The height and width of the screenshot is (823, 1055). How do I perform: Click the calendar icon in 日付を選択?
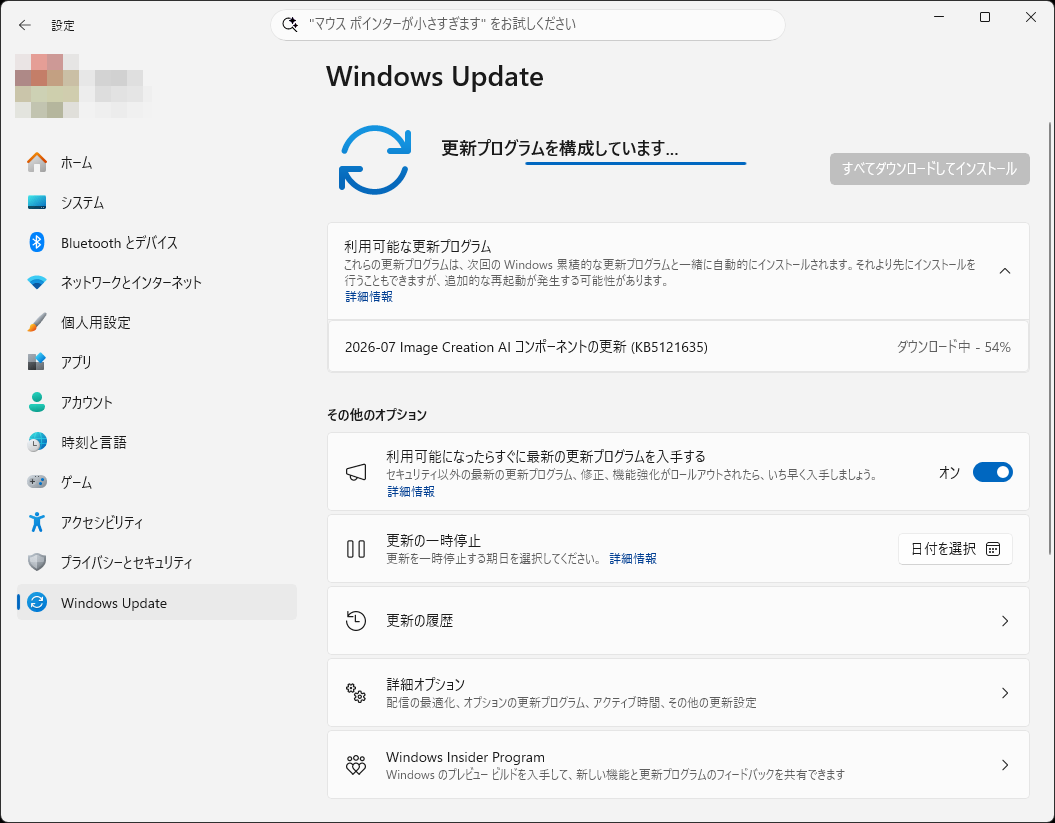coord(992,549)
